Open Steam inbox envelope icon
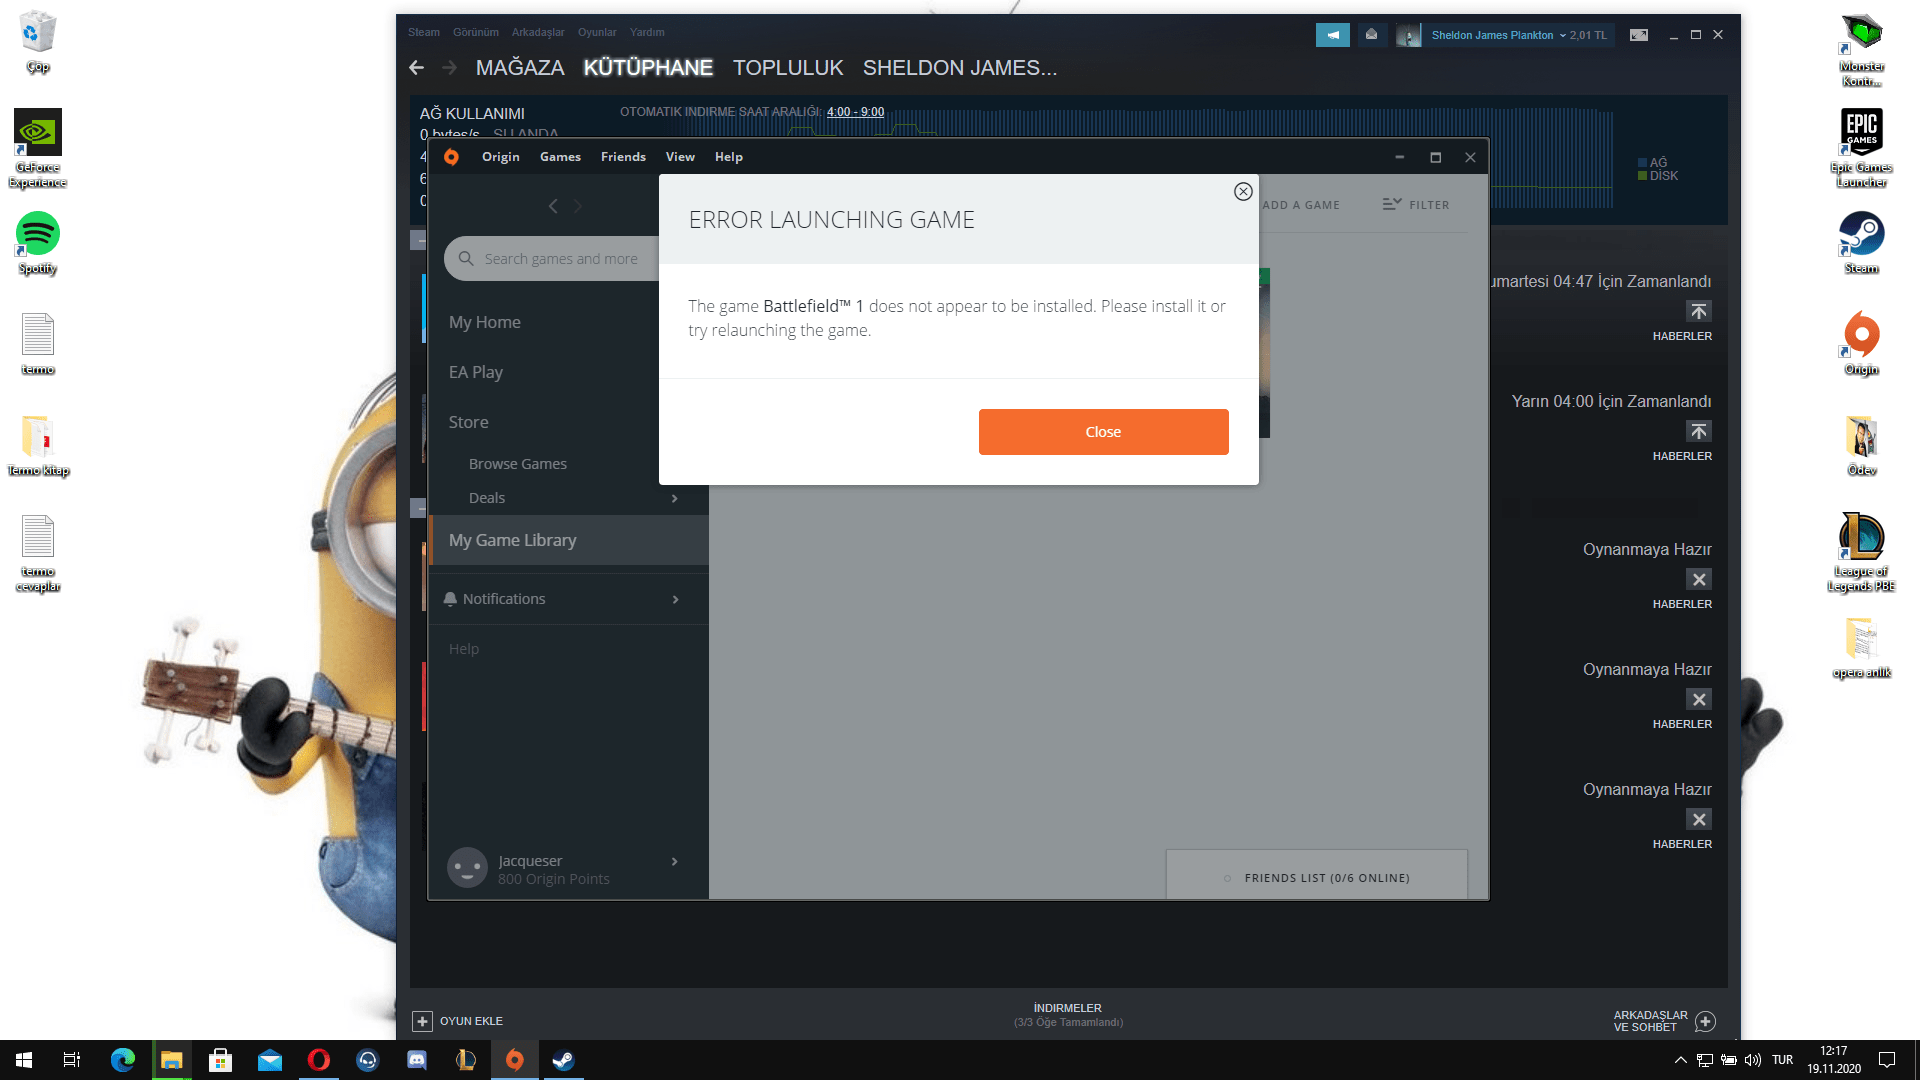 (x=1371, y=35)
